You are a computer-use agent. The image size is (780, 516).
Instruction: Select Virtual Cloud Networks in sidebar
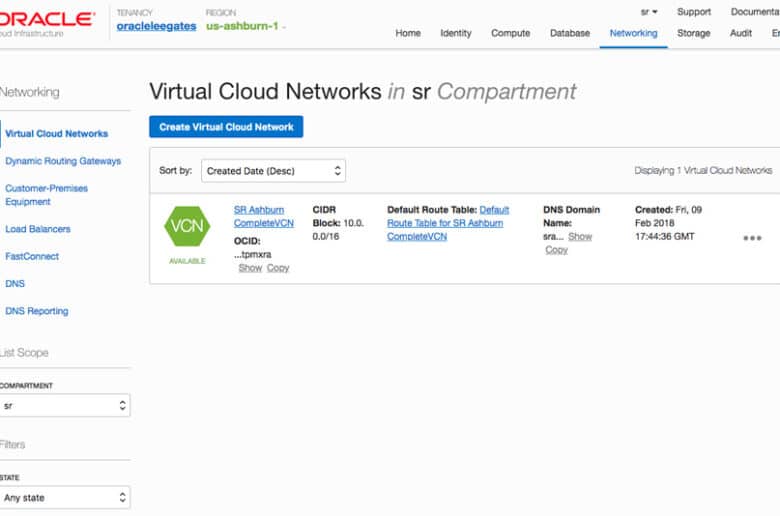coord(56,133)
